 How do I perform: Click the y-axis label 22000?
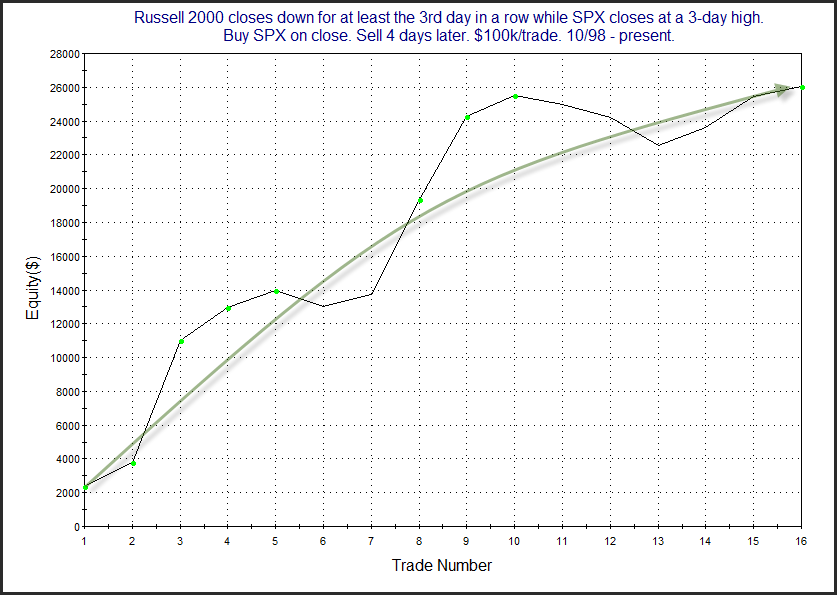[x=64, y=155]
